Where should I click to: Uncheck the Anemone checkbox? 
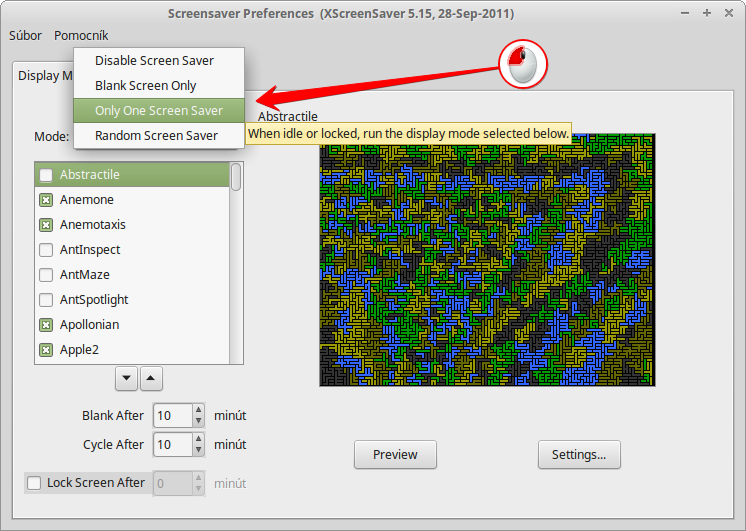pyautogui.click(x=46, y=200)
